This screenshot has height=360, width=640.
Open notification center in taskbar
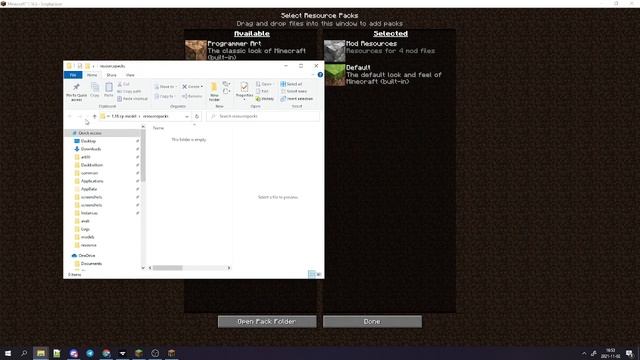point(629,353)
